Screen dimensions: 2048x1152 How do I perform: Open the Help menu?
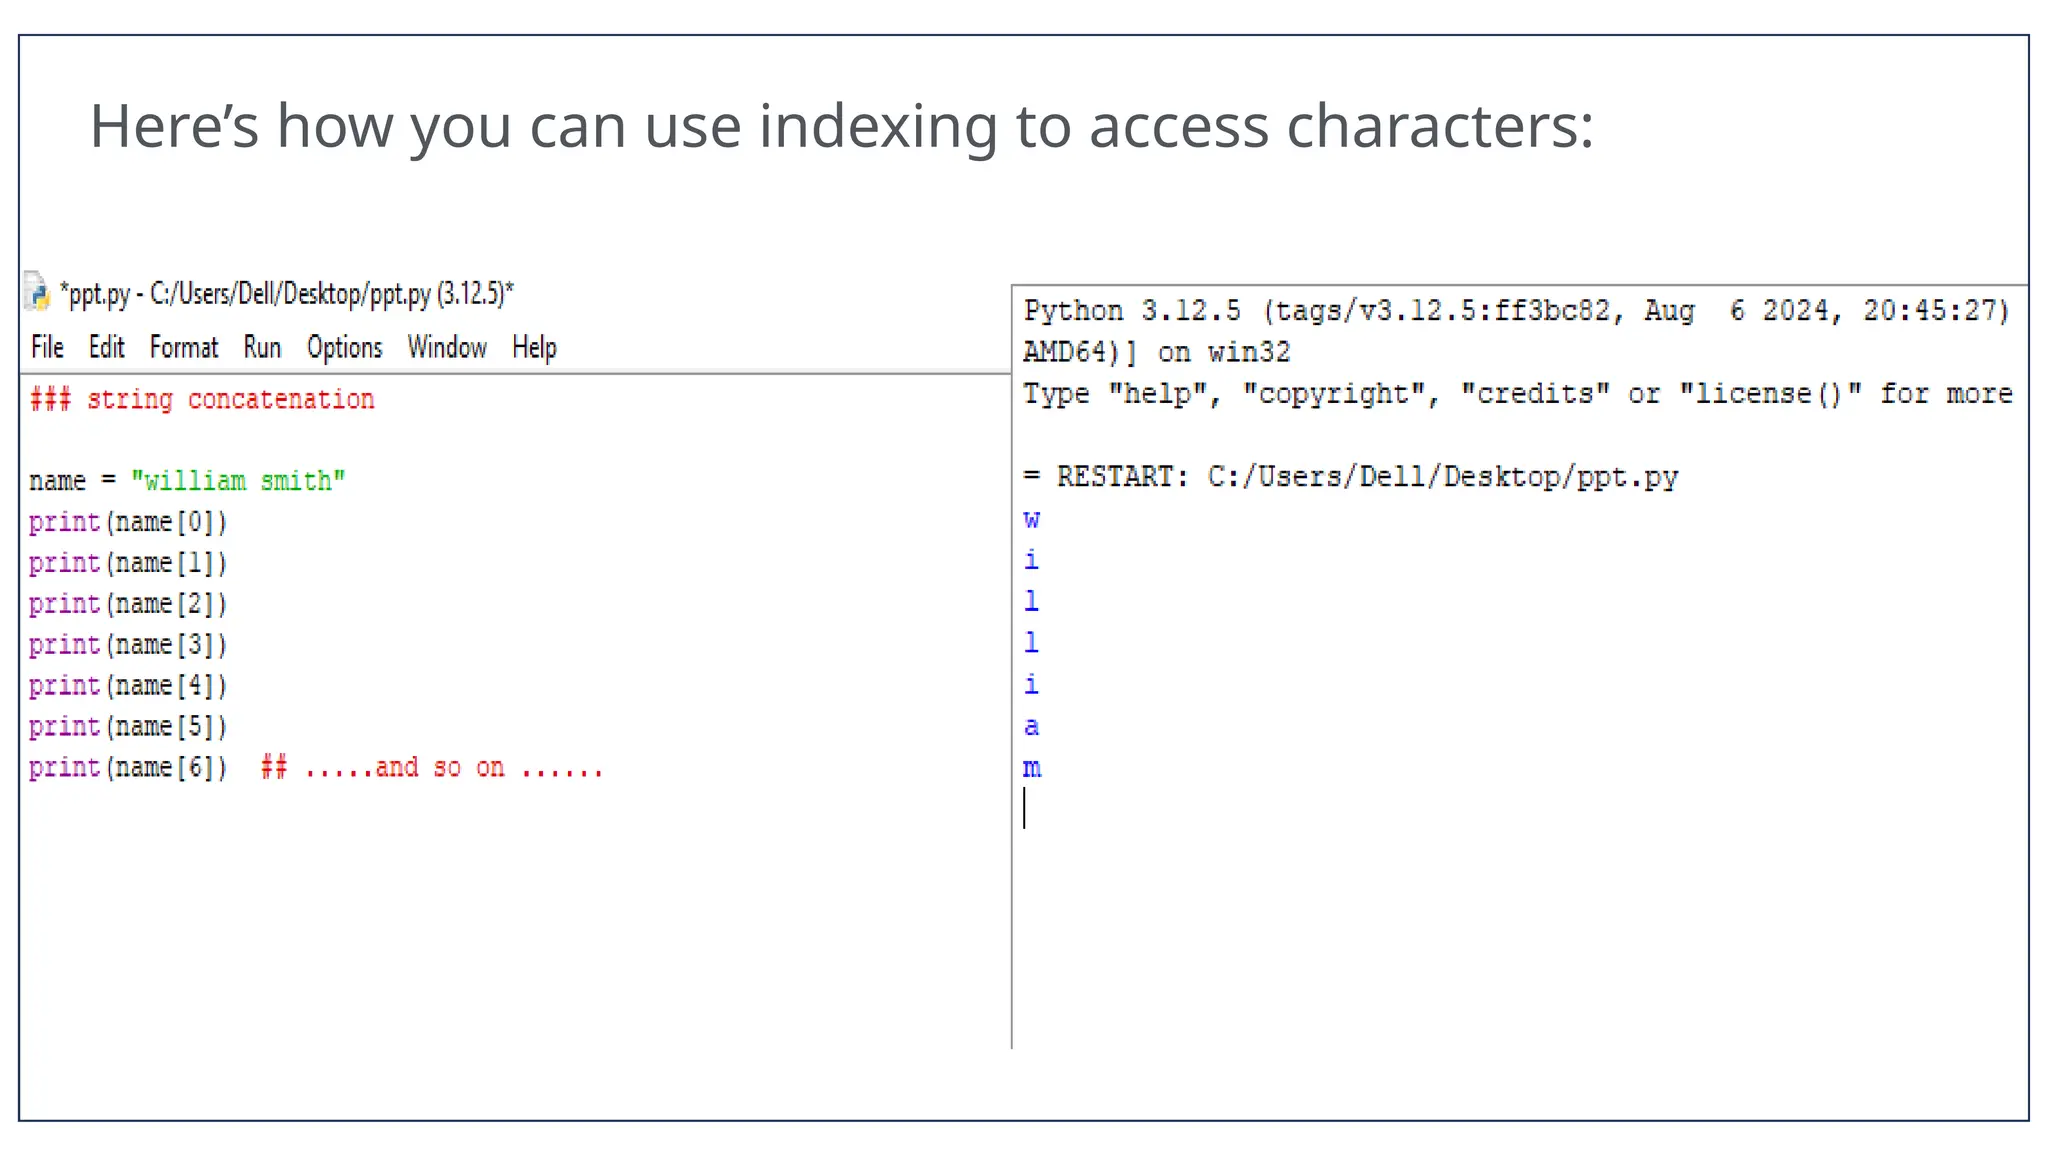click(x=534, y=347)
